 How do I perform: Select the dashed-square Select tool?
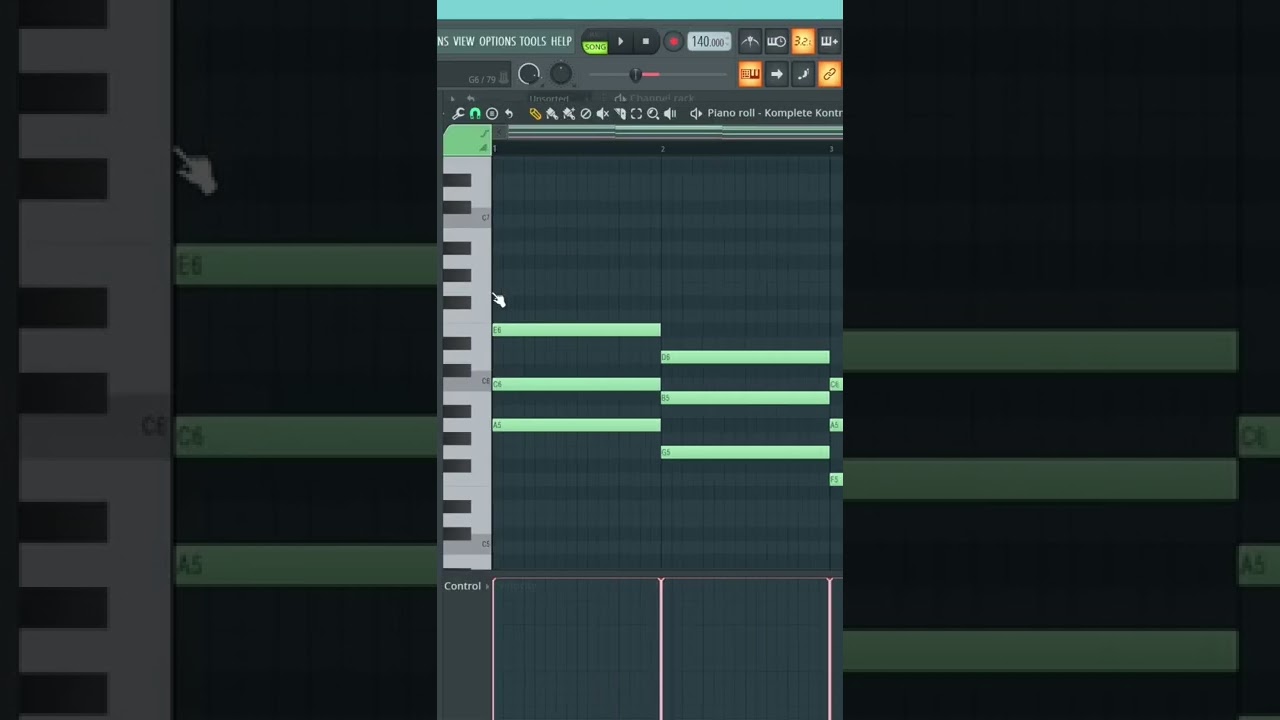(x=636, y=114)
